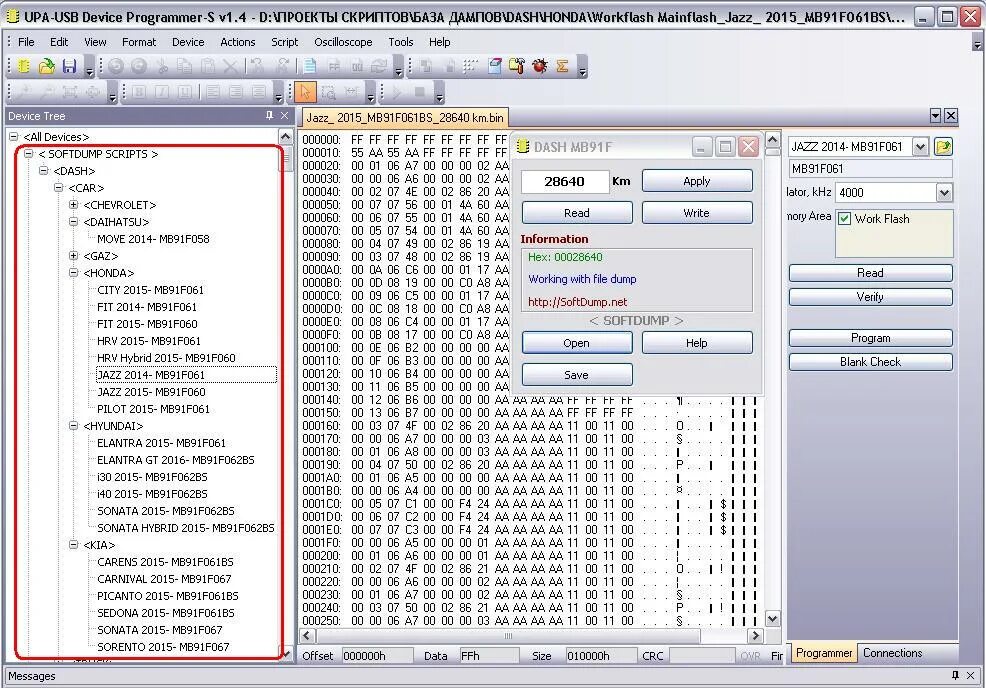Click the Underline U formatting icon
Image resolution: width=986 pixels, height=688 pixels.
184,92
